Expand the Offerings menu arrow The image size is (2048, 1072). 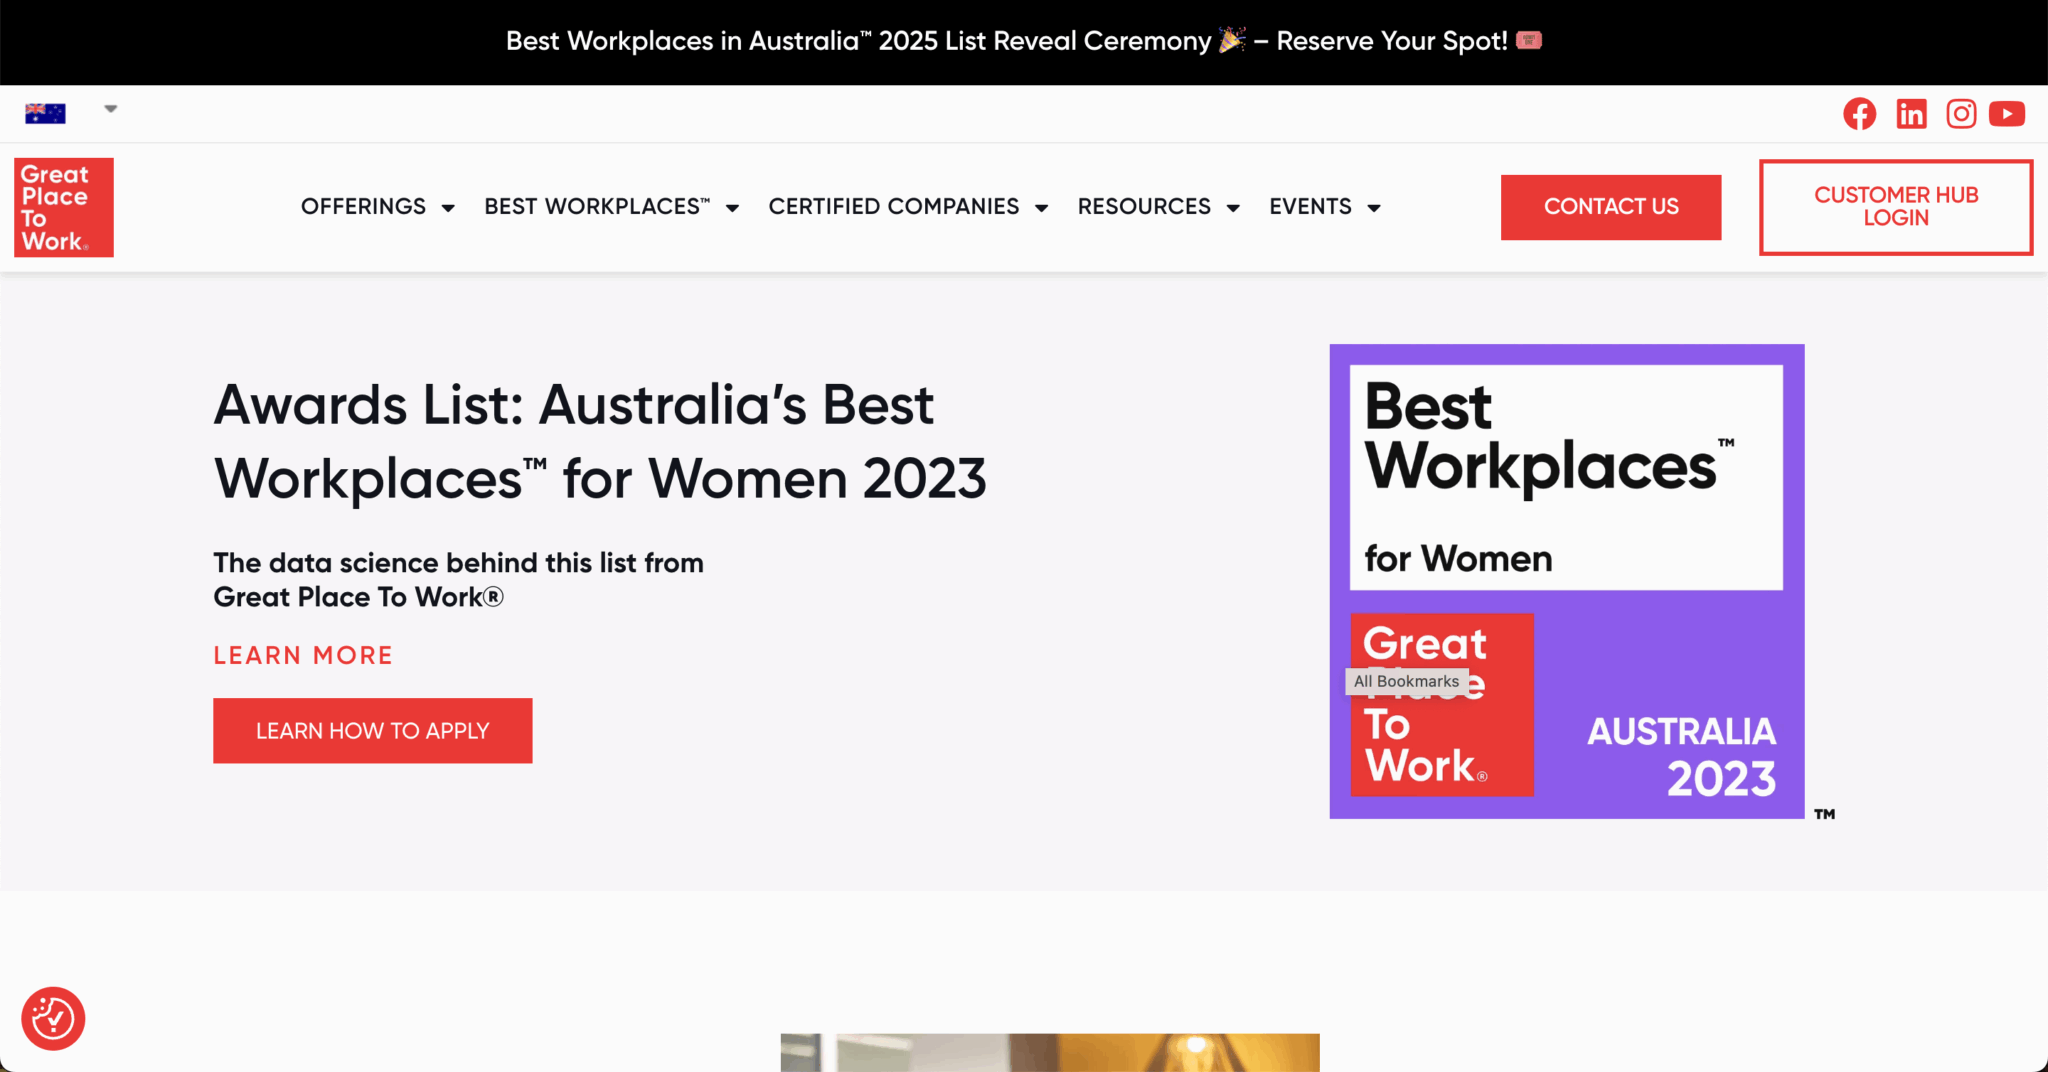click(448, 208)
